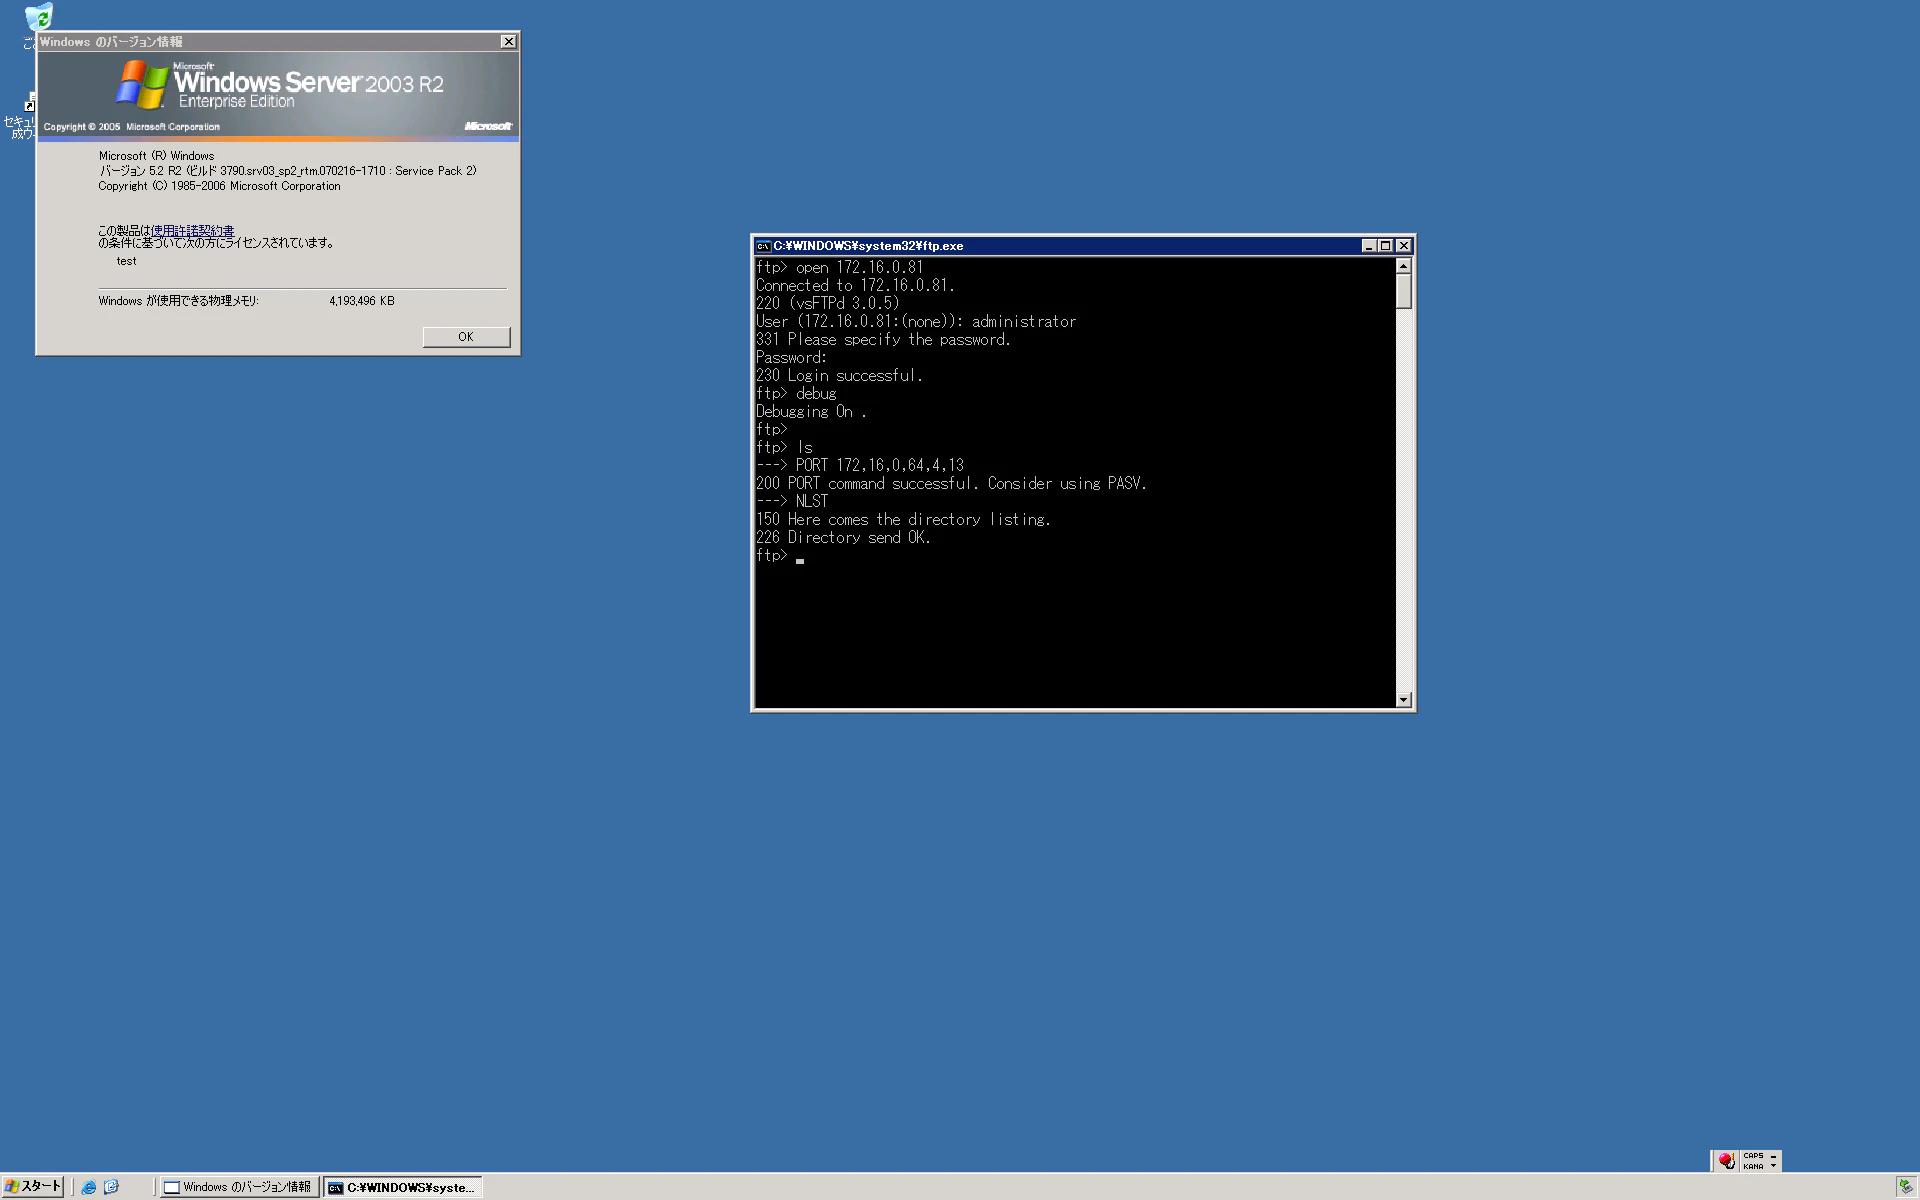Open the language bar options dropdown arrow

coord(1774,1166)
